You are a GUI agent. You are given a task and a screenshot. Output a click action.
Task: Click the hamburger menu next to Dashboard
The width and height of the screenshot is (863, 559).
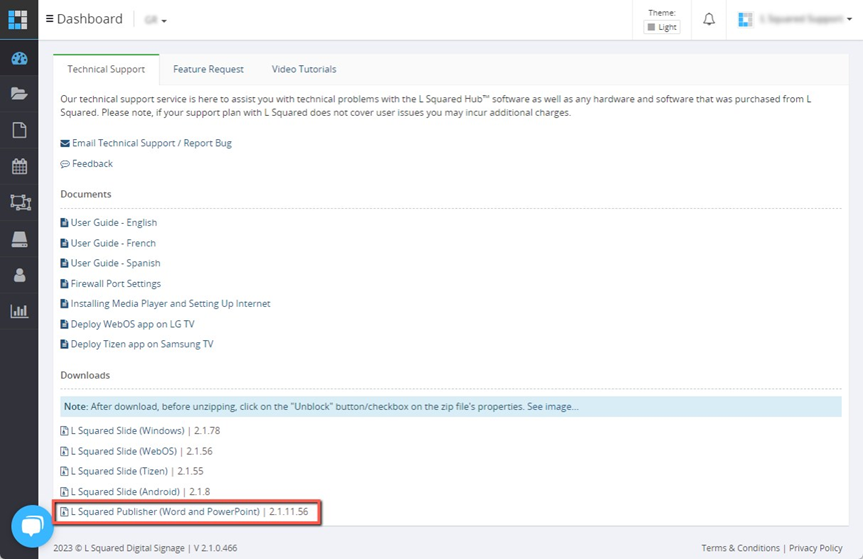[50, 19]
